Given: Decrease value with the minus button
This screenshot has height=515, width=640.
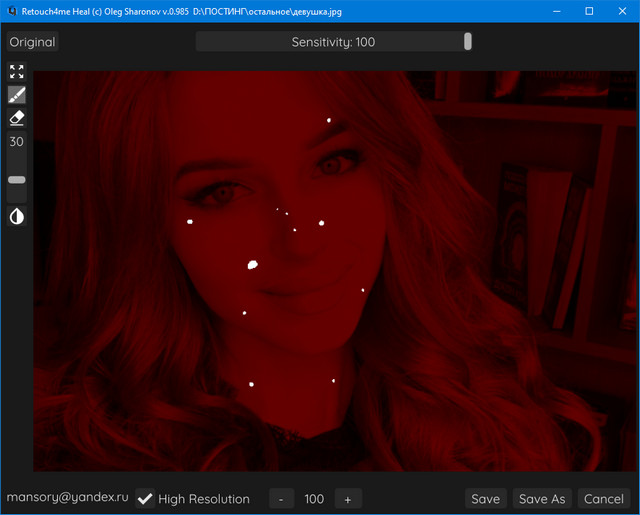Looking at the screenshot, I should [281, 499].
